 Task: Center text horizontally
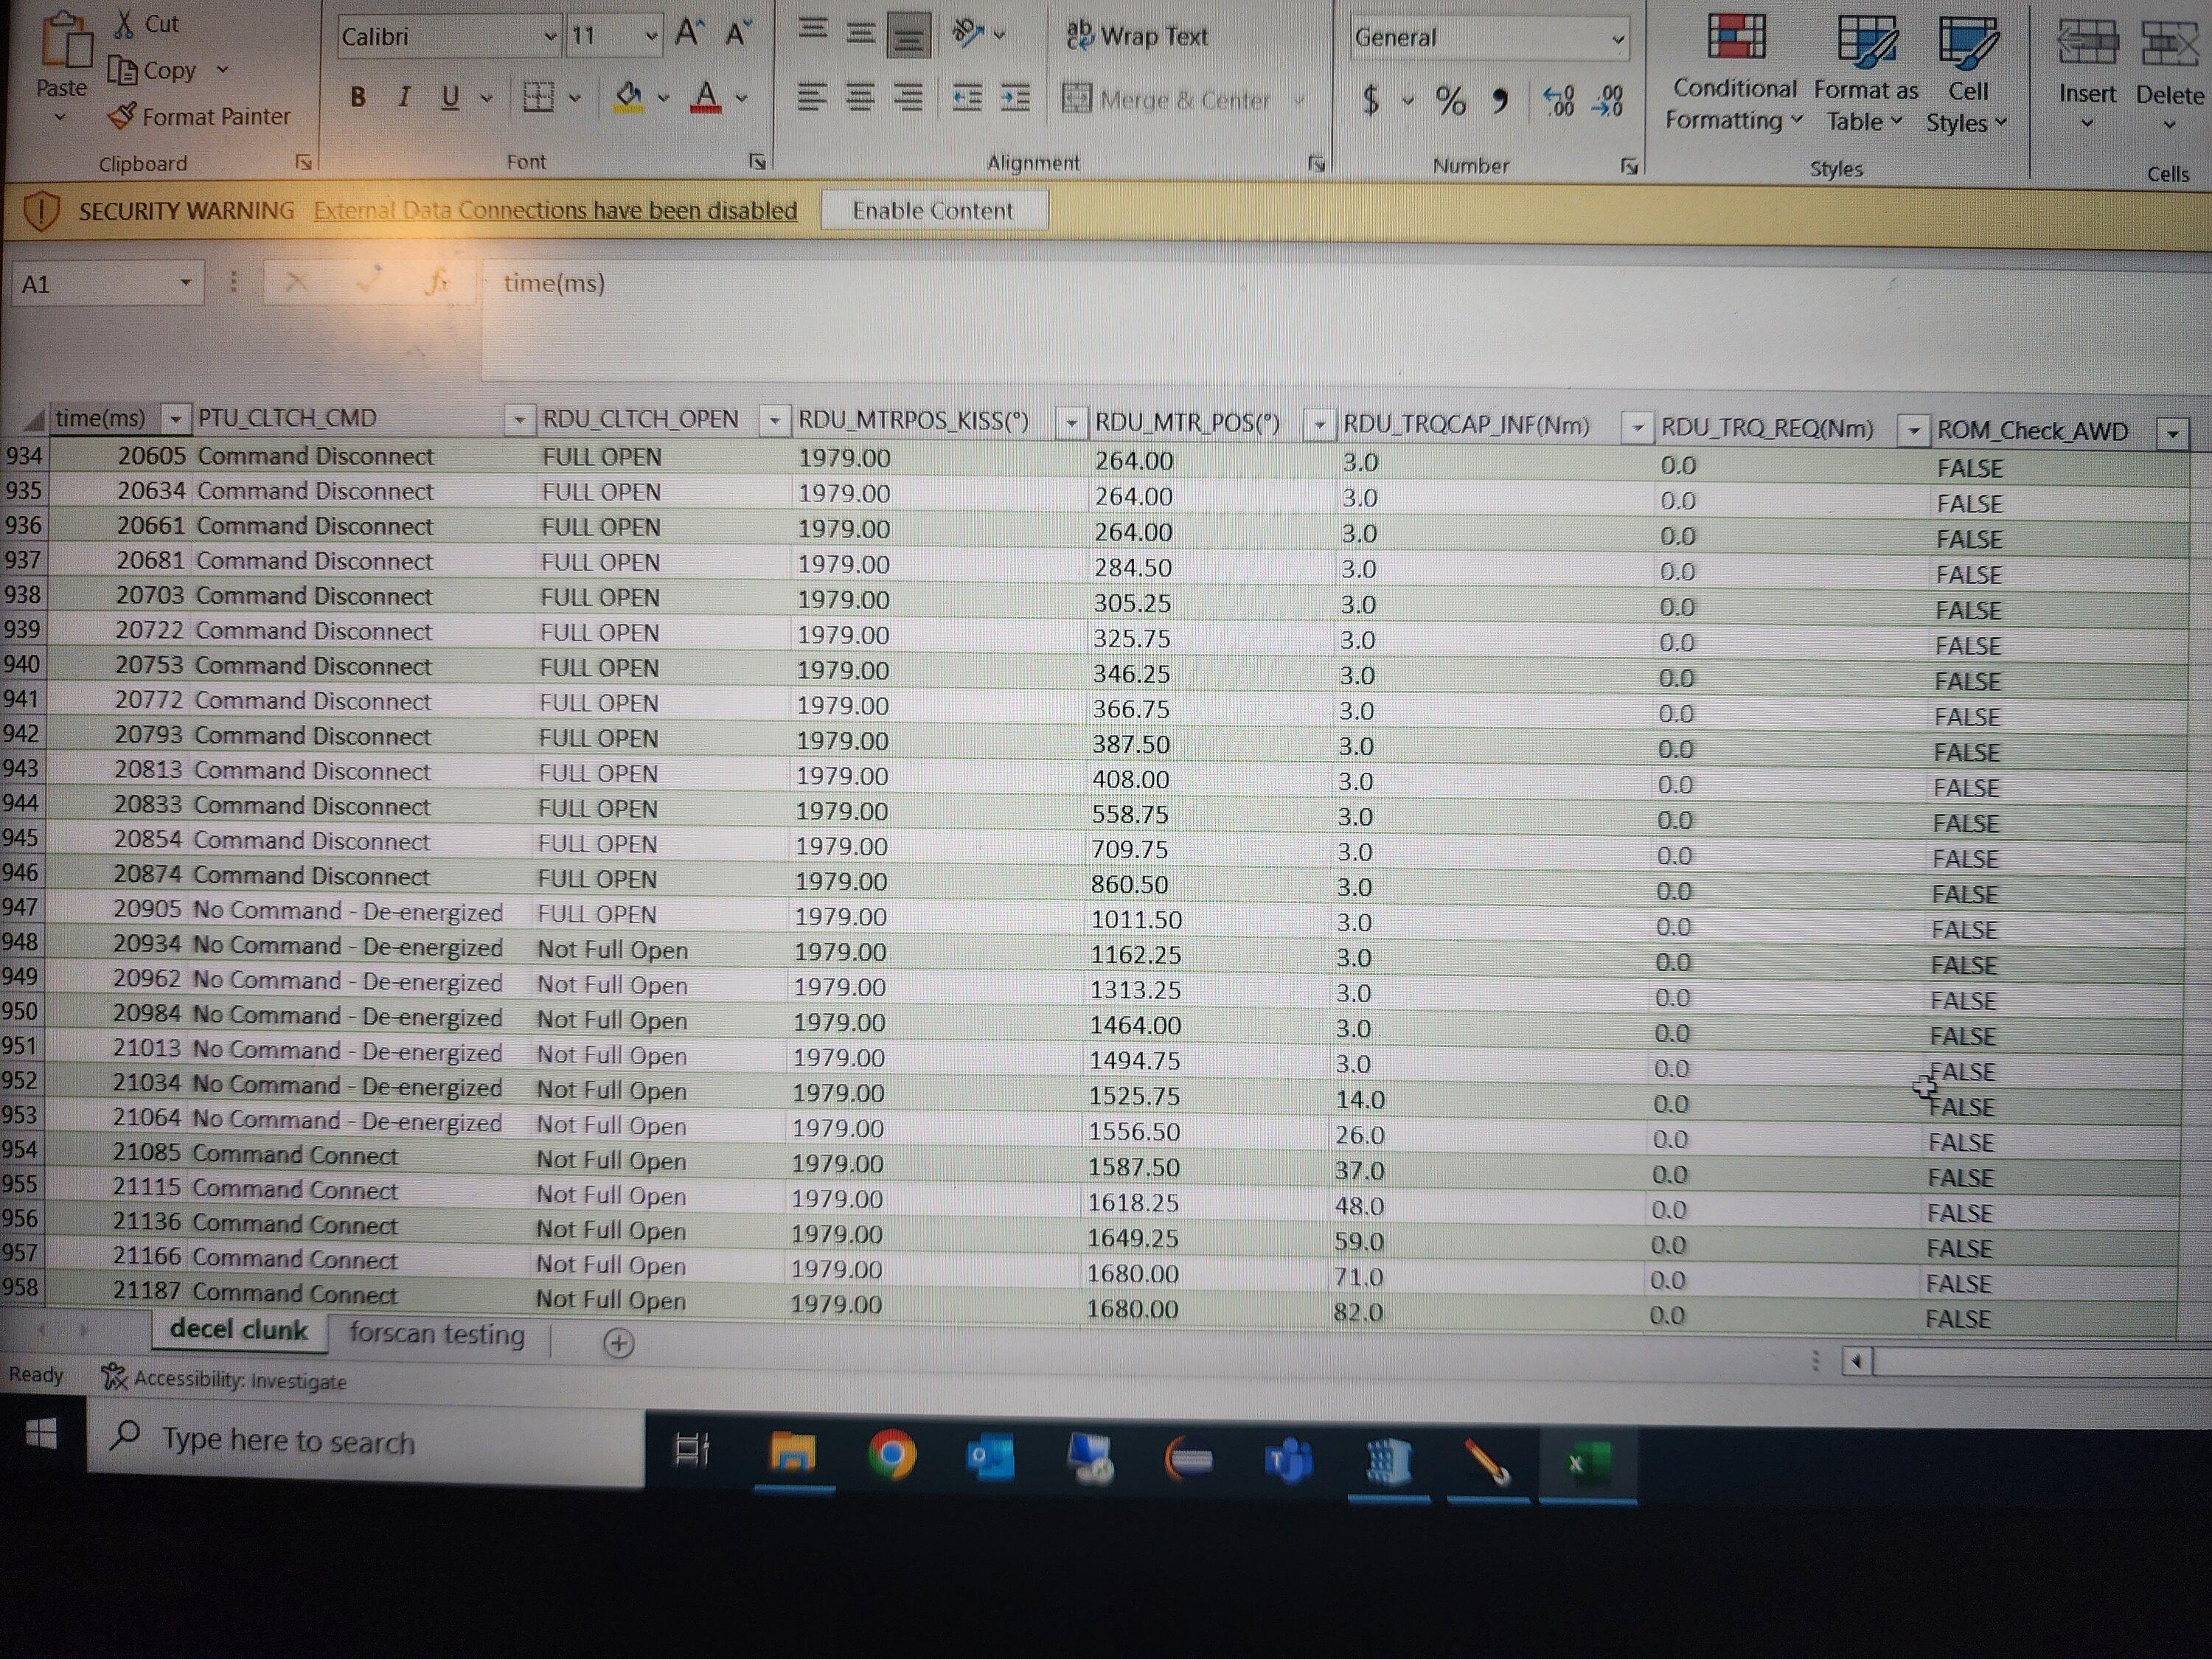pyautogui.click(x=860, y=98)
